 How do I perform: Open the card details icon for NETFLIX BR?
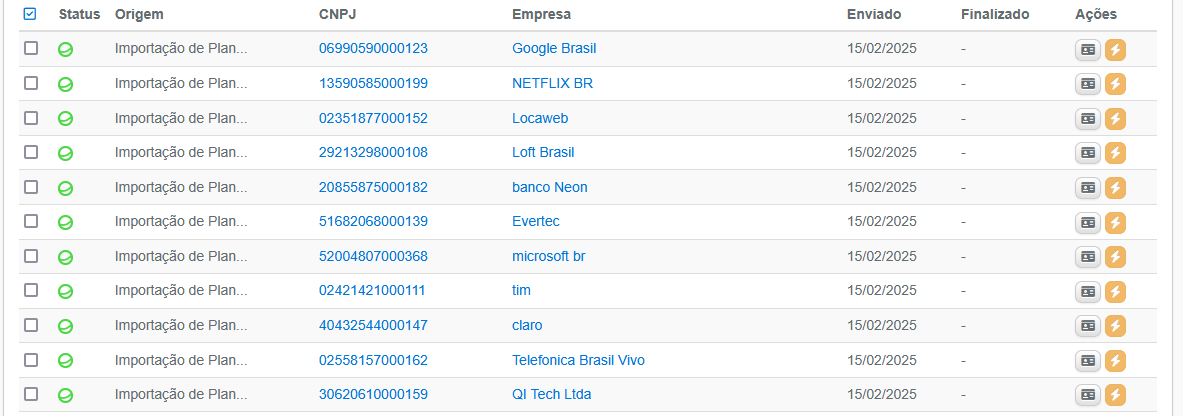1087,85
